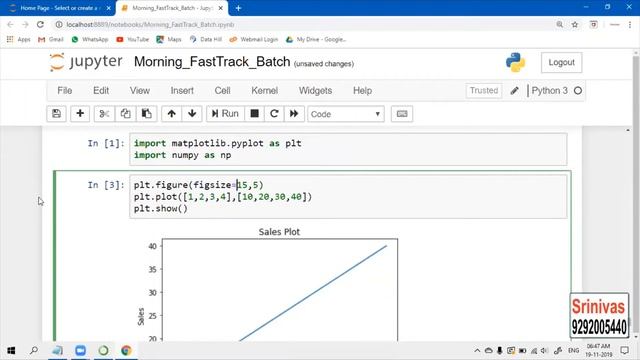Open Windows Start menu

11,351
